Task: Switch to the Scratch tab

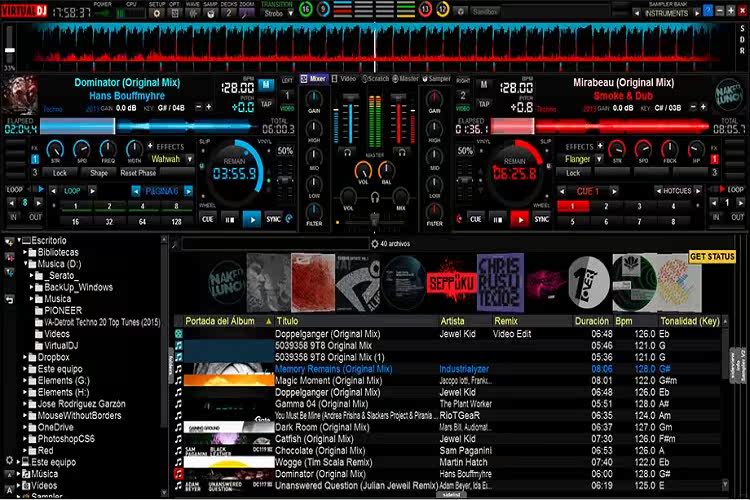Action: [x=375, y=78]
